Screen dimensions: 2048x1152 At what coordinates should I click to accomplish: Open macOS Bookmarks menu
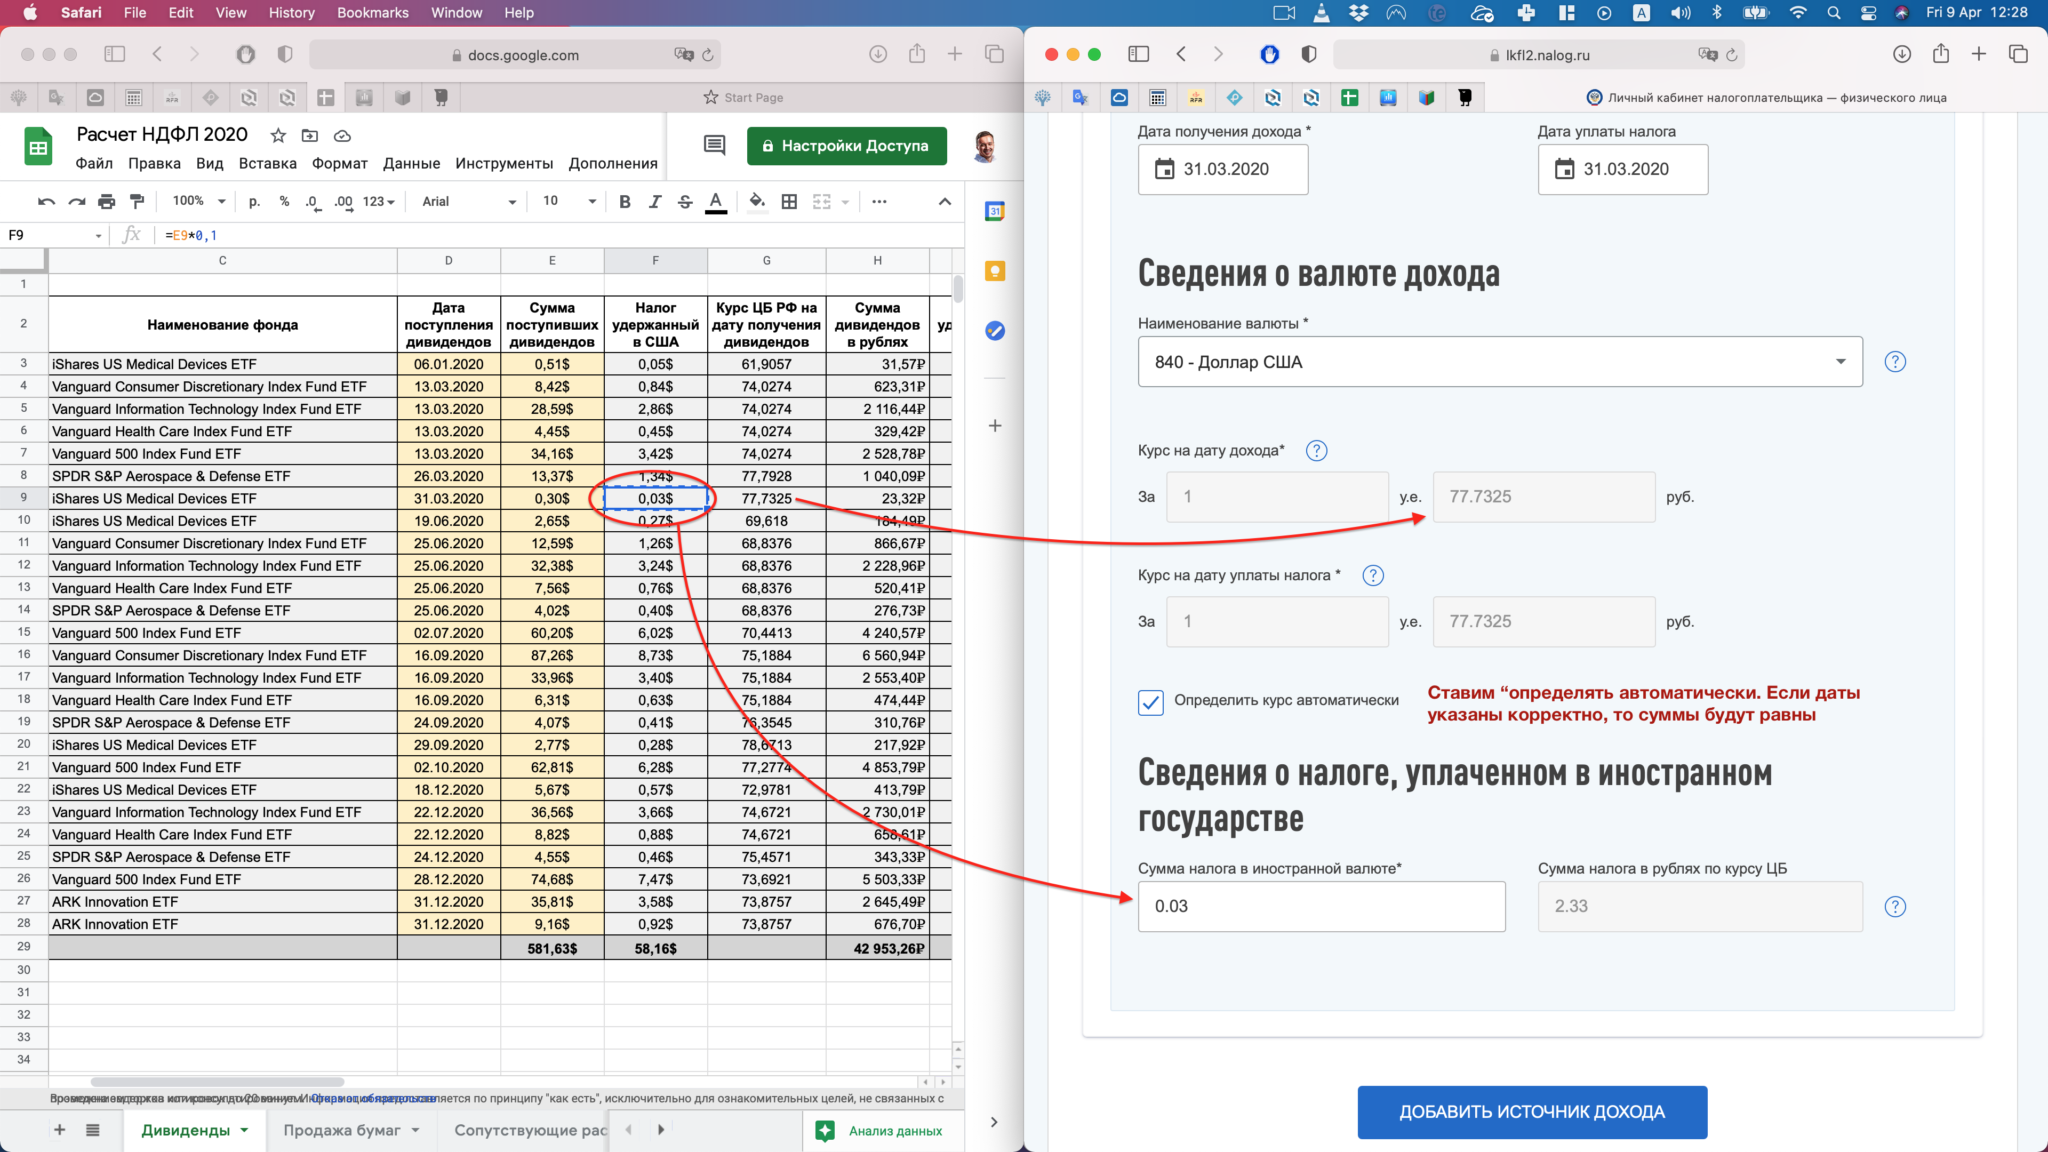tap(373, 13)
